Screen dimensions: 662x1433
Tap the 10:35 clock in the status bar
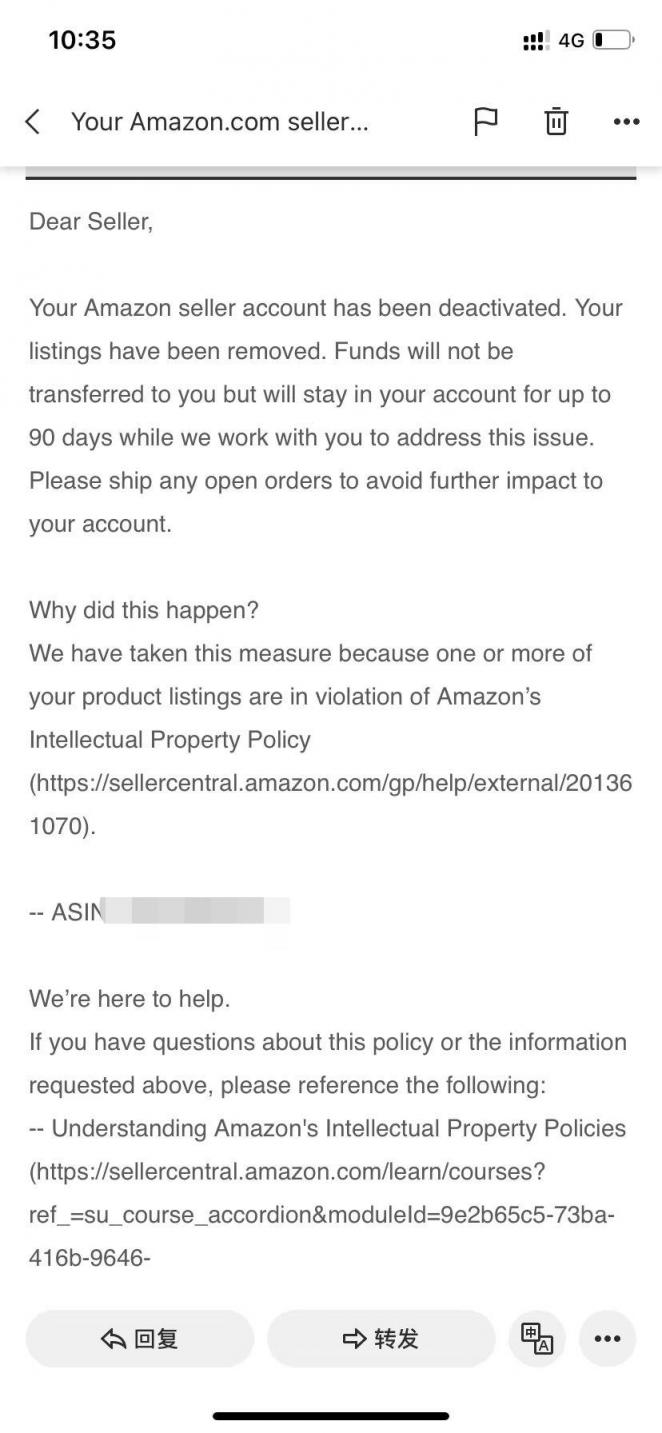tap(82, 40)
